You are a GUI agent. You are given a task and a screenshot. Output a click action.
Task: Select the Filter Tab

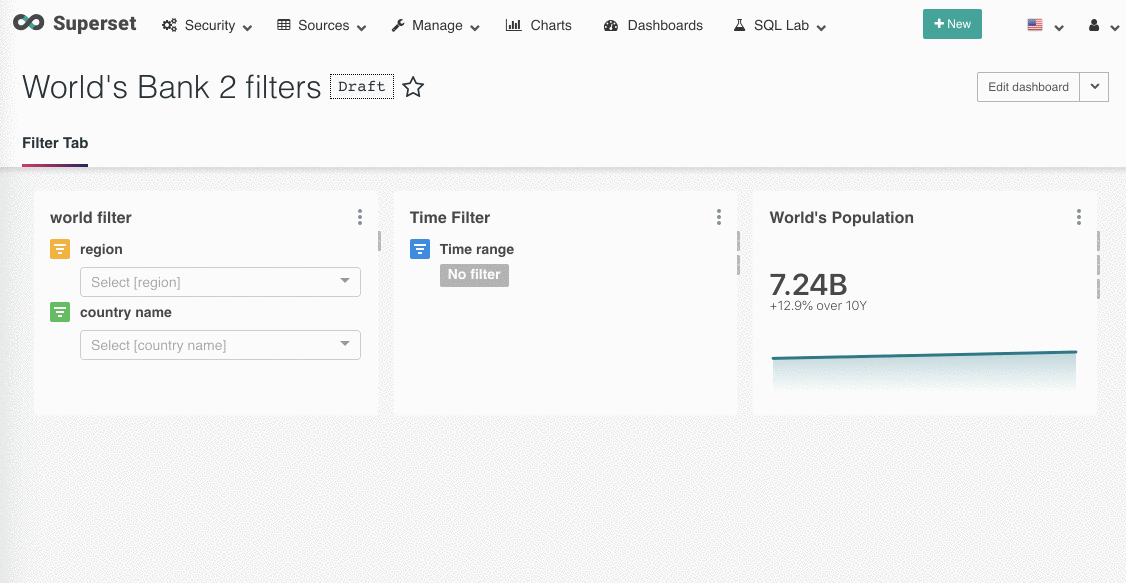[55, 143]
